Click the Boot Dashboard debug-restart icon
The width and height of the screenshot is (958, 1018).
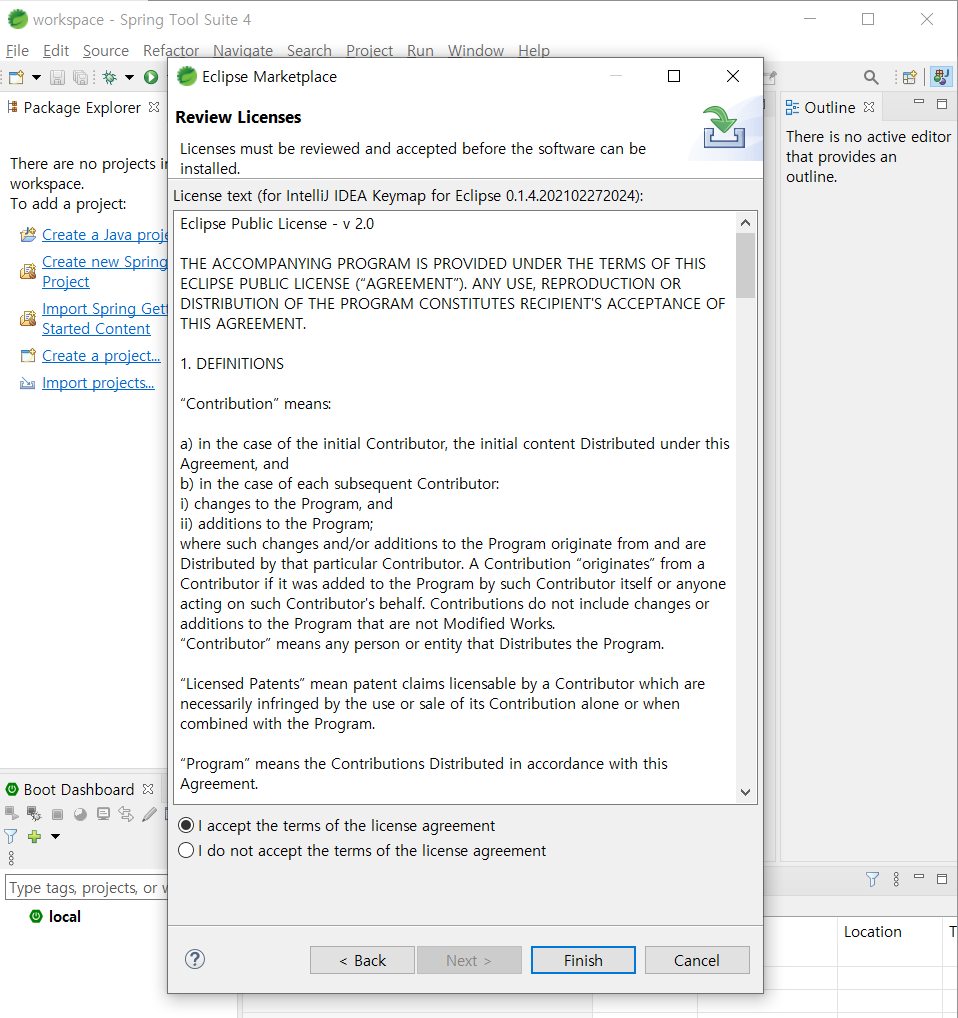34,813
